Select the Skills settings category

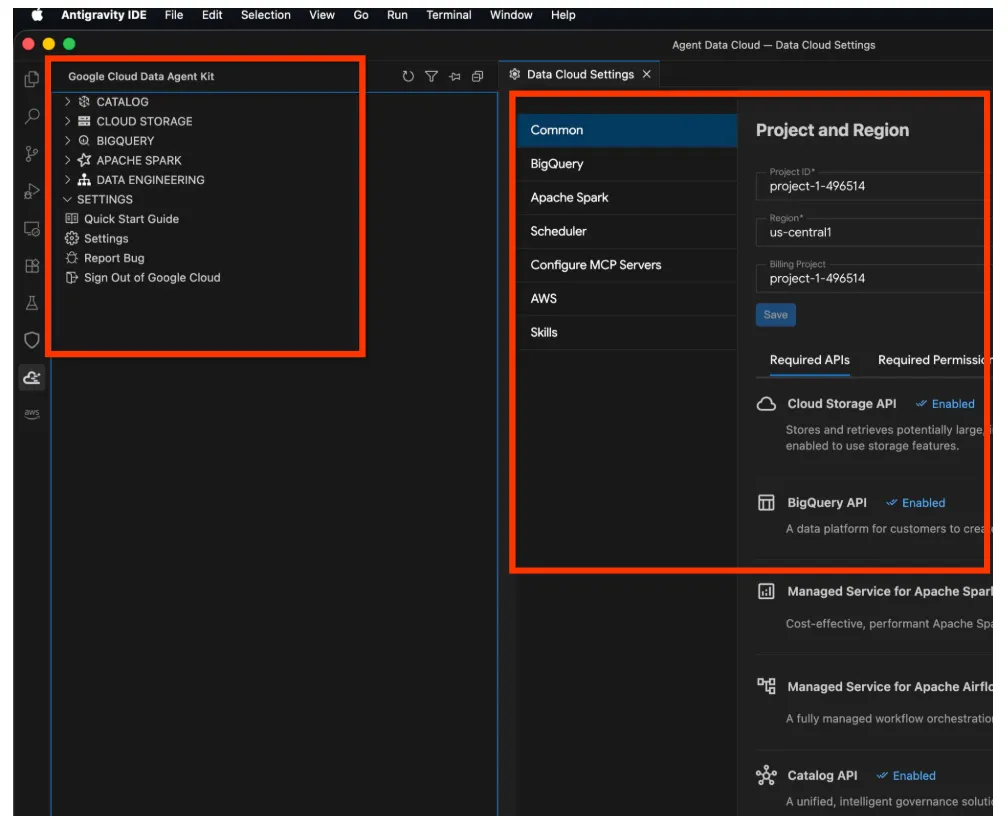click(627, 332)
